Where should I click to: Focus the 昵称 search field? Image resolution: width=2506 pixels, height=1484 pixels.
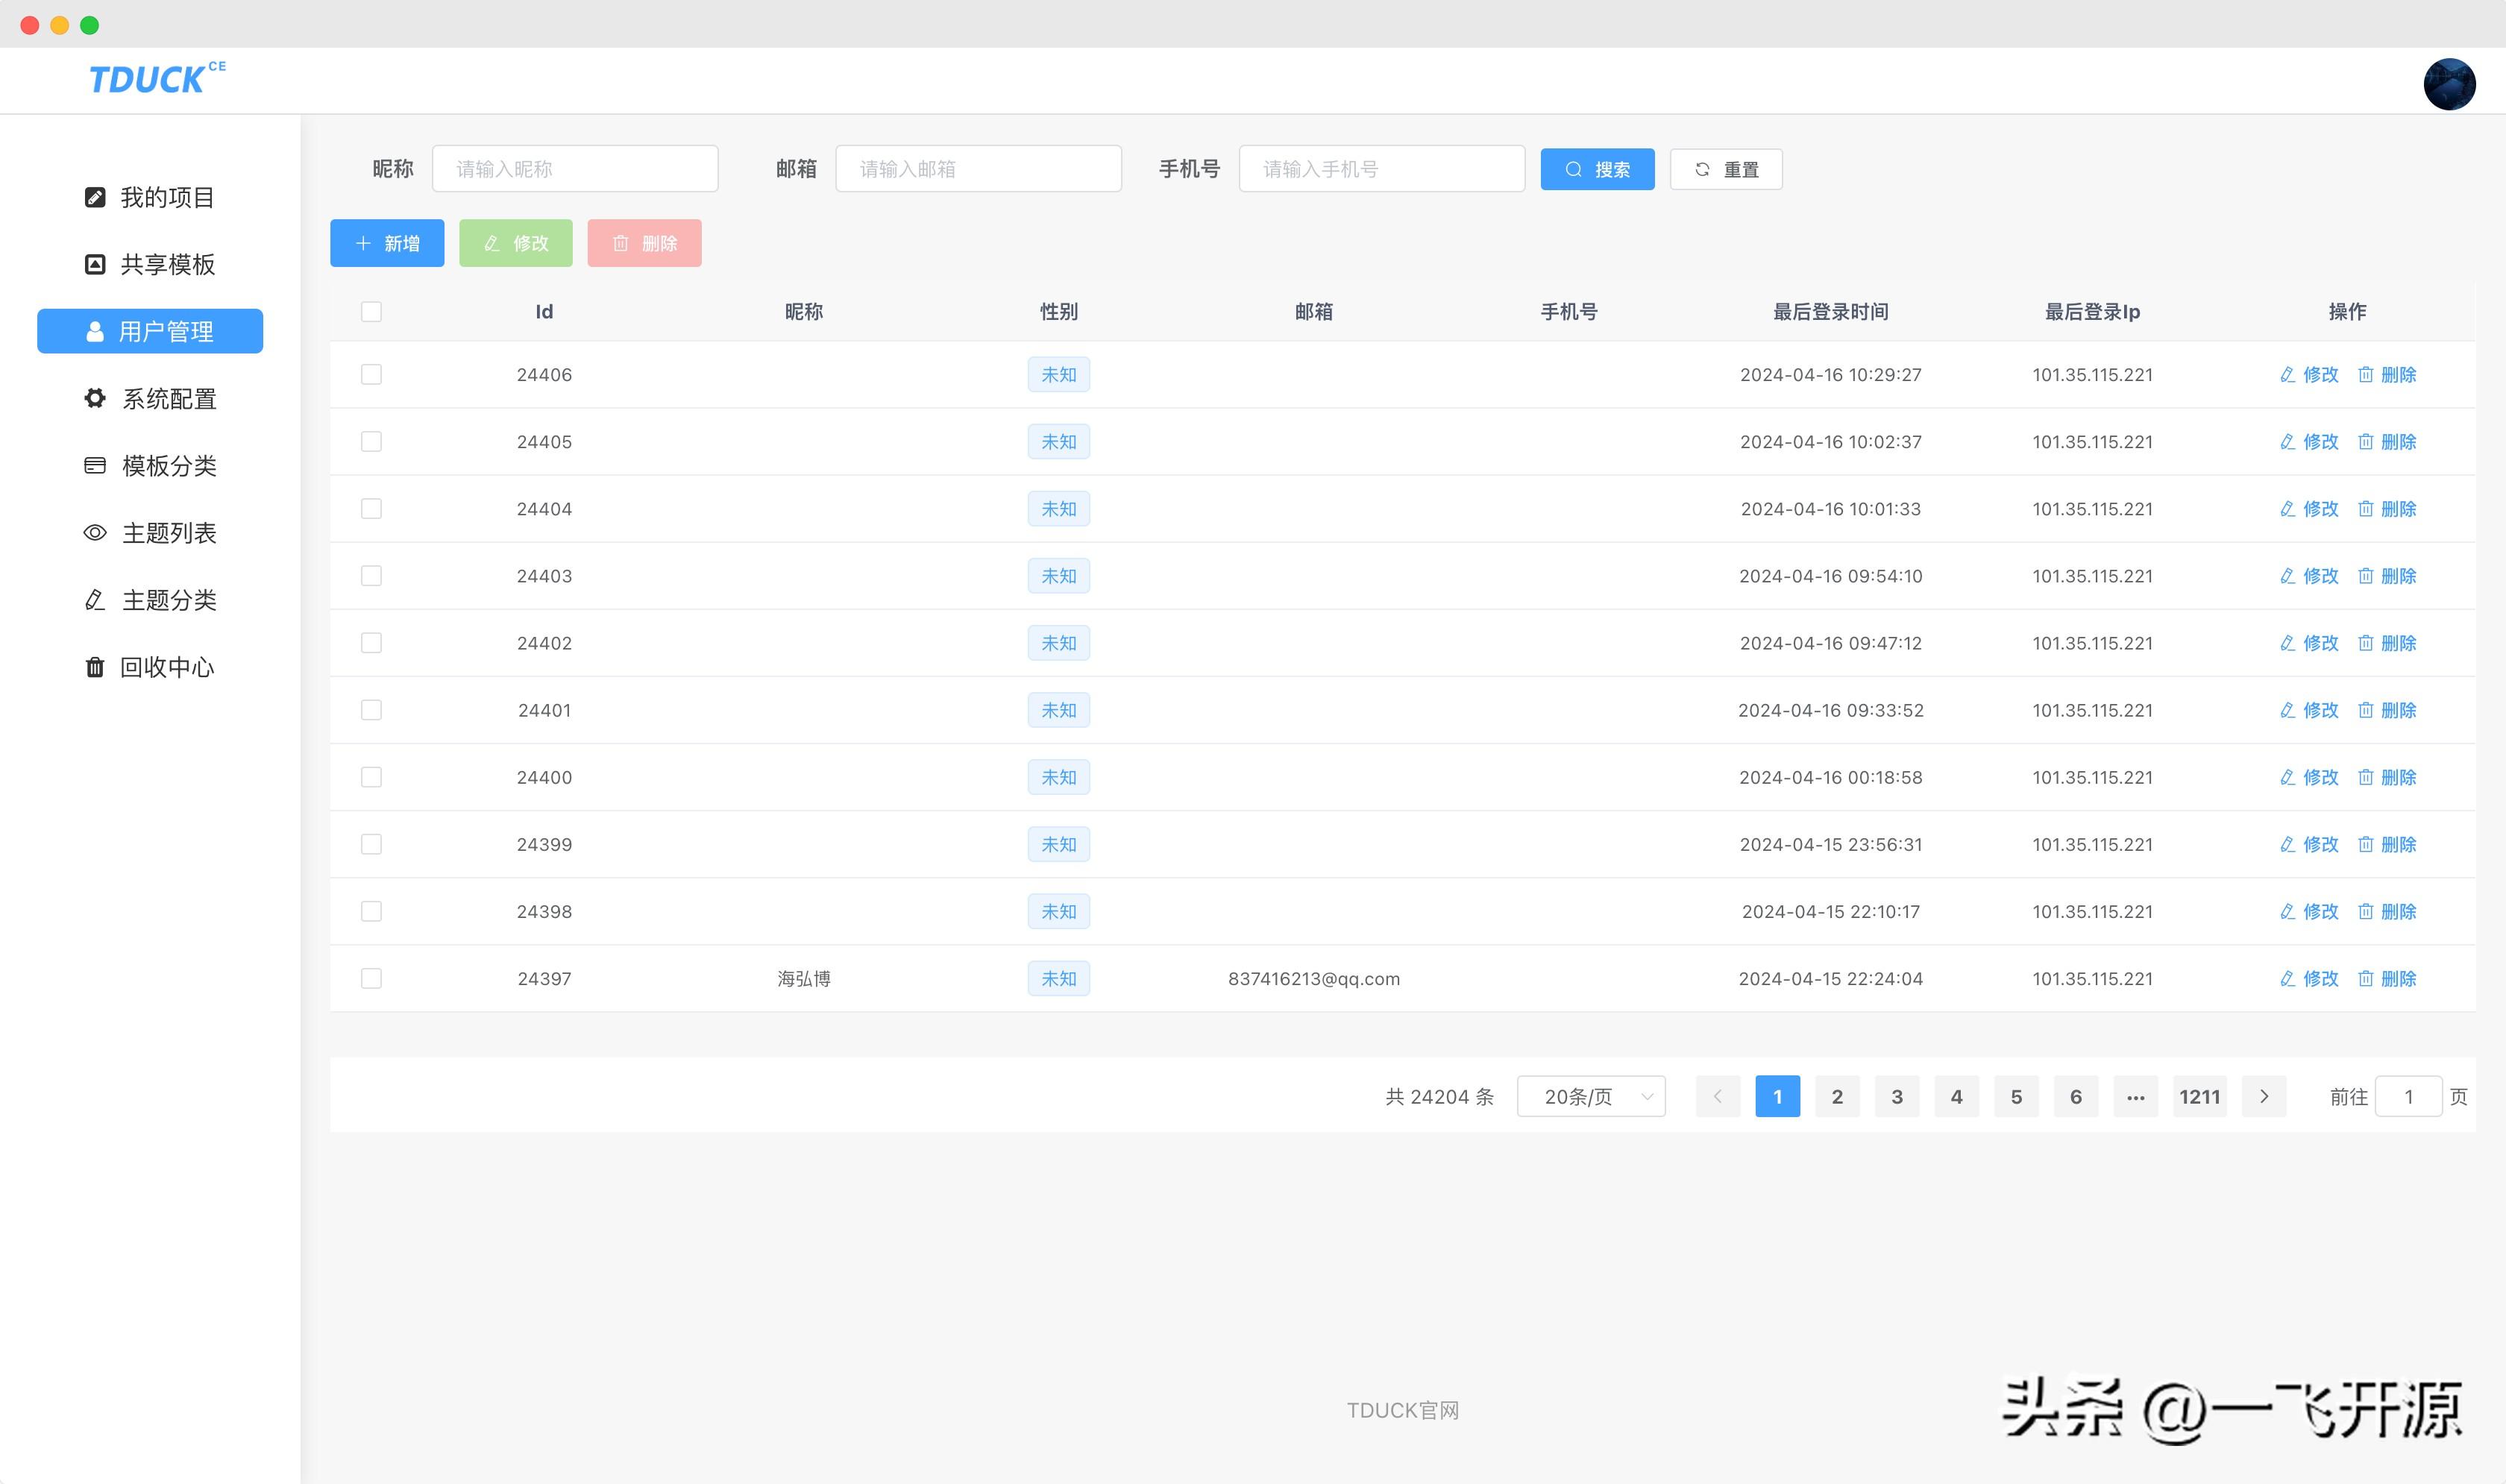pos(575,169)
